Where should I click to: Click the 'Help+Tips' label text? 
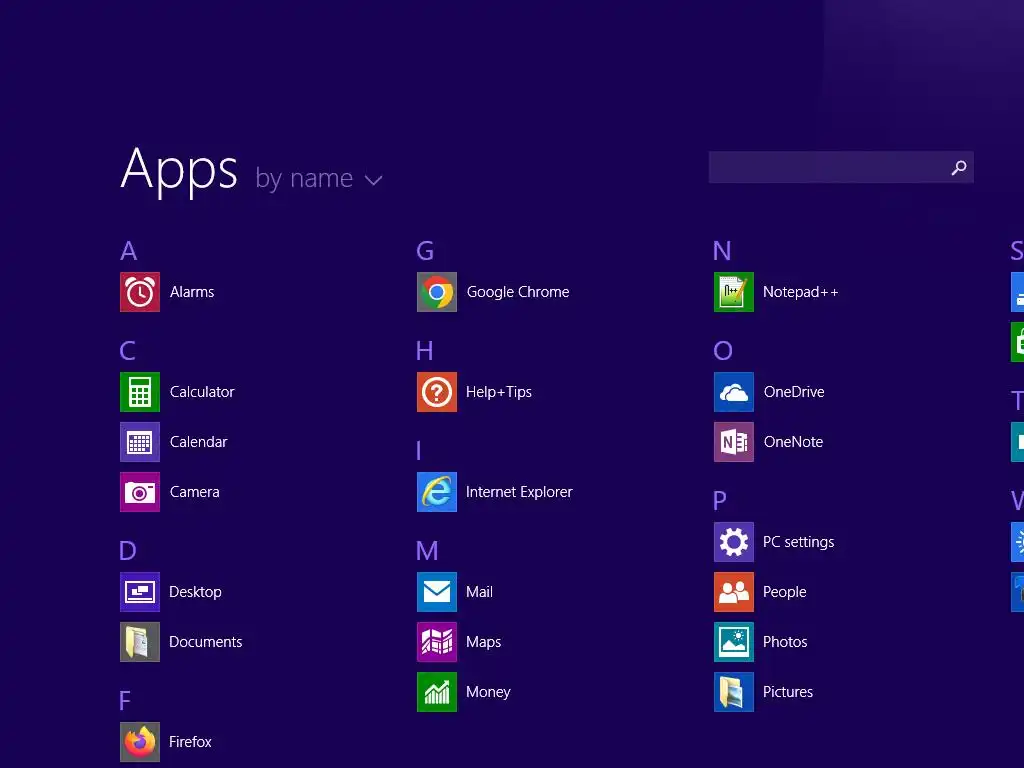point(499,392)
